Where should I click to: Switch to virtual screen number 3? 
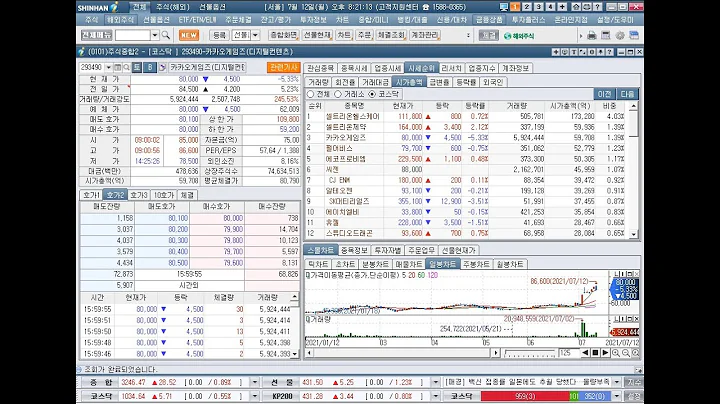538,7
